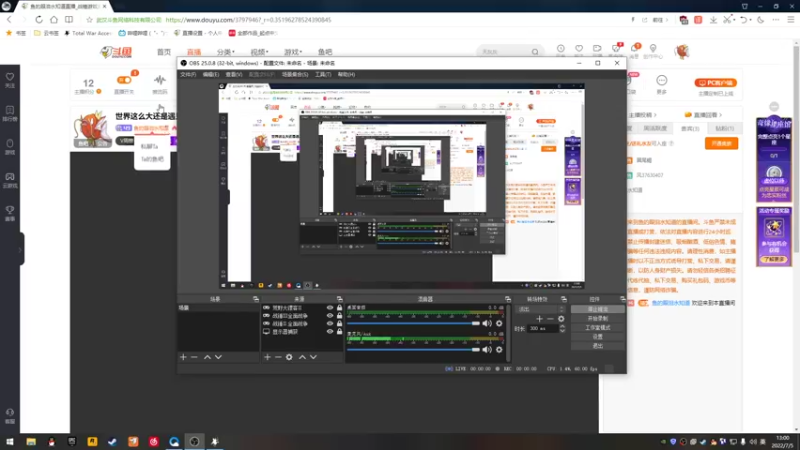Screen dimensions: 800x450
Task: Mute the desktop audio channel
Action: [487, 323]
